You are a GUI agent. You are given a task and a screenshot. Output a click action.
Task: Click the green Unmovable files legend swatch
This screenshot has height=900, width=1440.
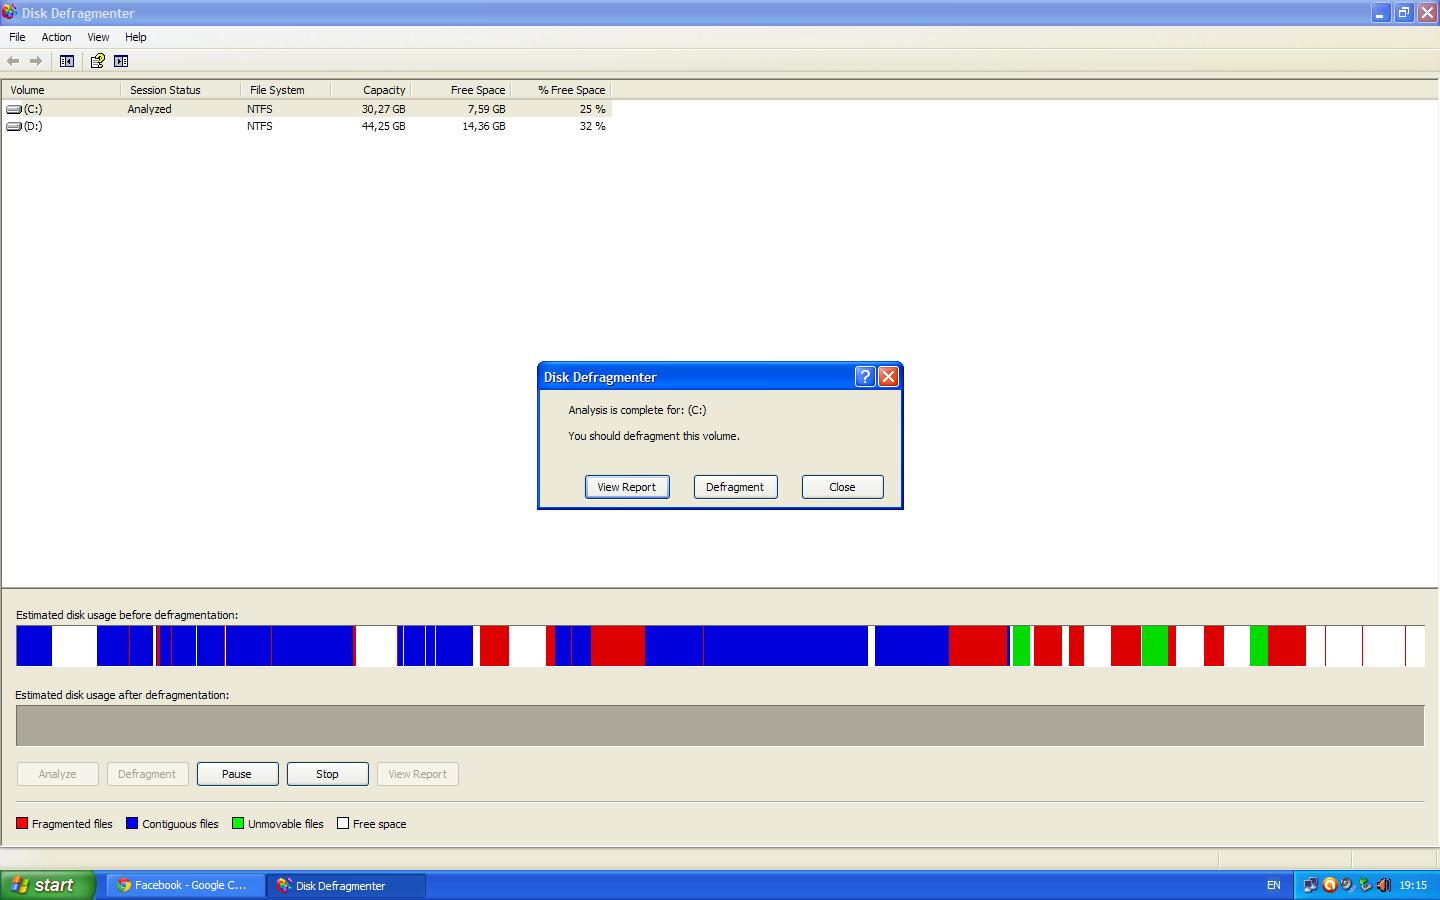238,823
